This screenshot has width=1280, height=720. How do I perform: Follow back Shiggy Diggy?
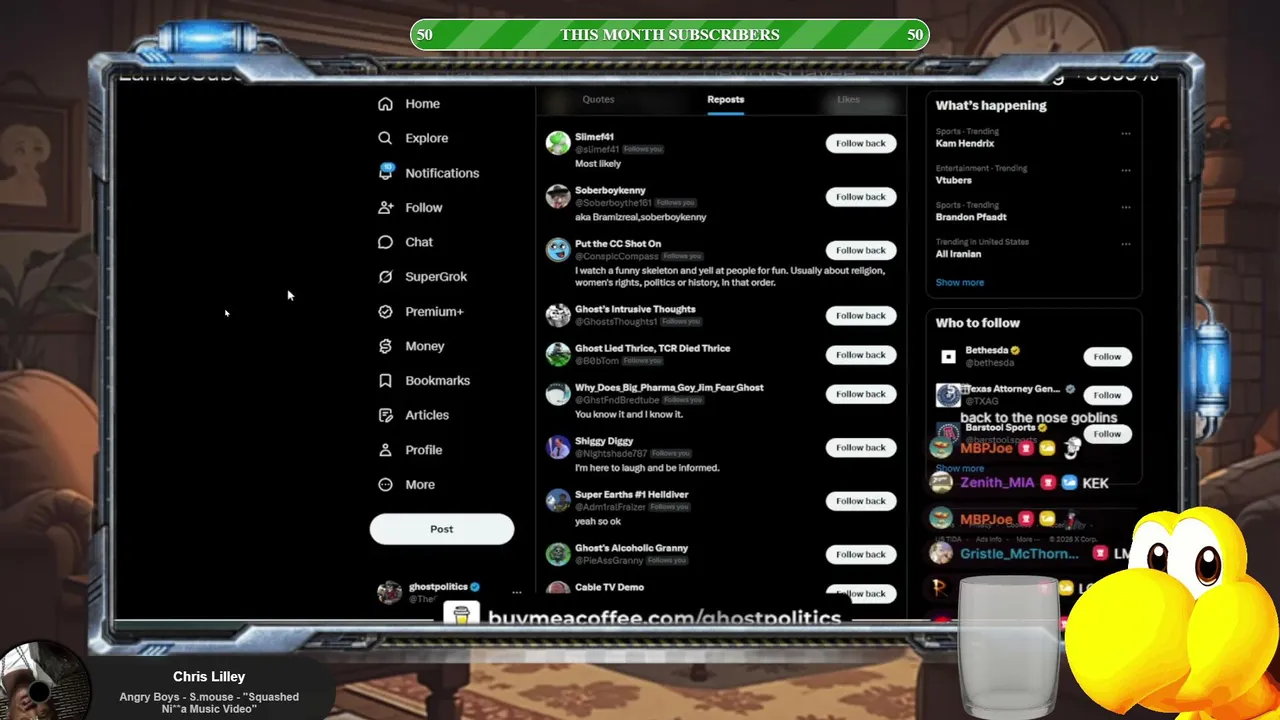(861, 448)
